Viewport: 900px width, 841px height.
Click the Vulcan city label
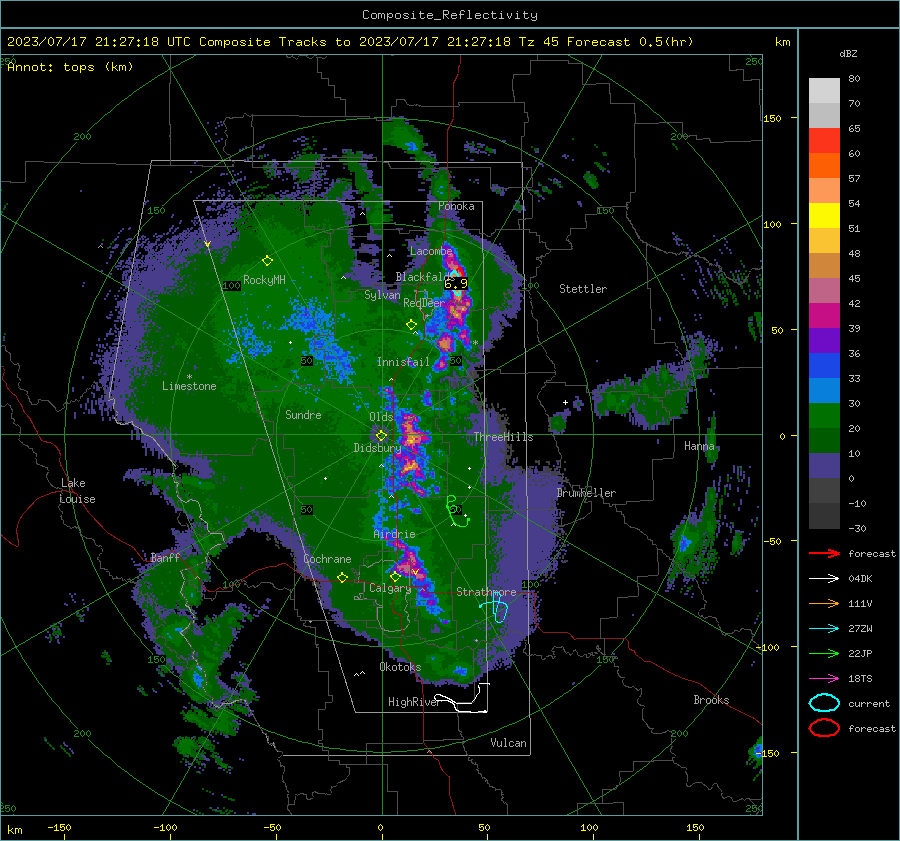tap(508, 743)
